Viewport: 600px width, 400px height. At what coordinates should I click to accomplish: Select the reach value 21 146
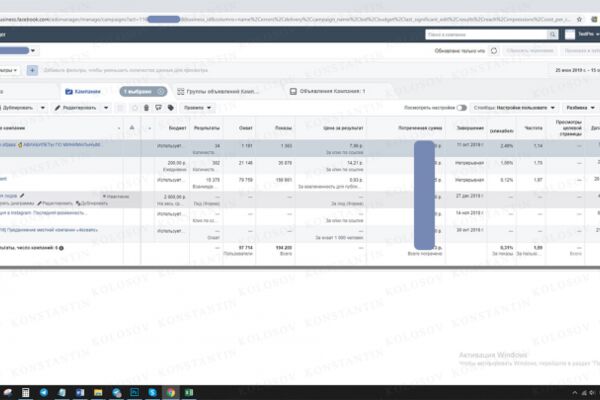(245, 163)
